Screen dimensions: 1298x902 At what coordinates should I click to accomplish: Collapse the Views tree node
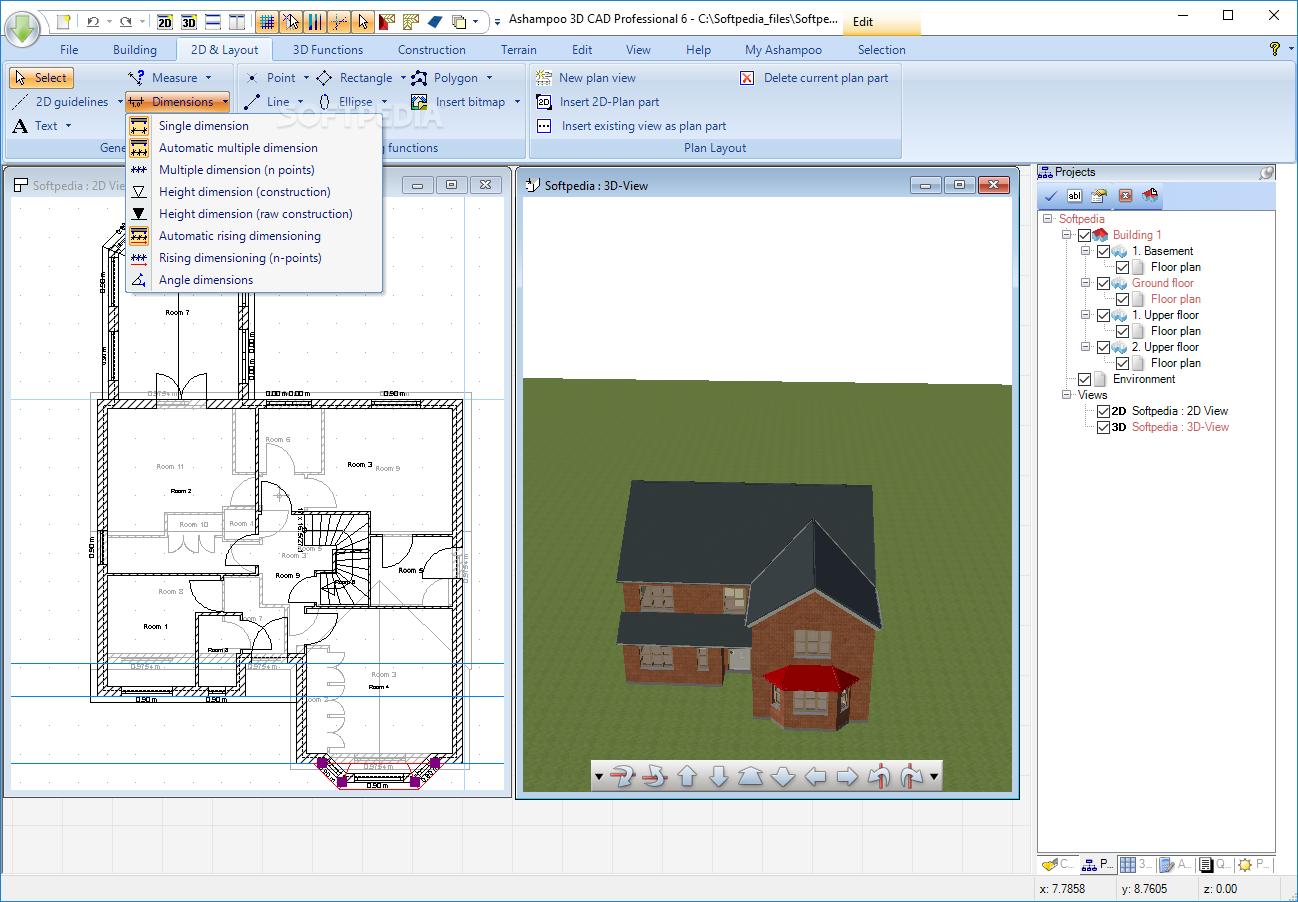[x=1067, y=395]
